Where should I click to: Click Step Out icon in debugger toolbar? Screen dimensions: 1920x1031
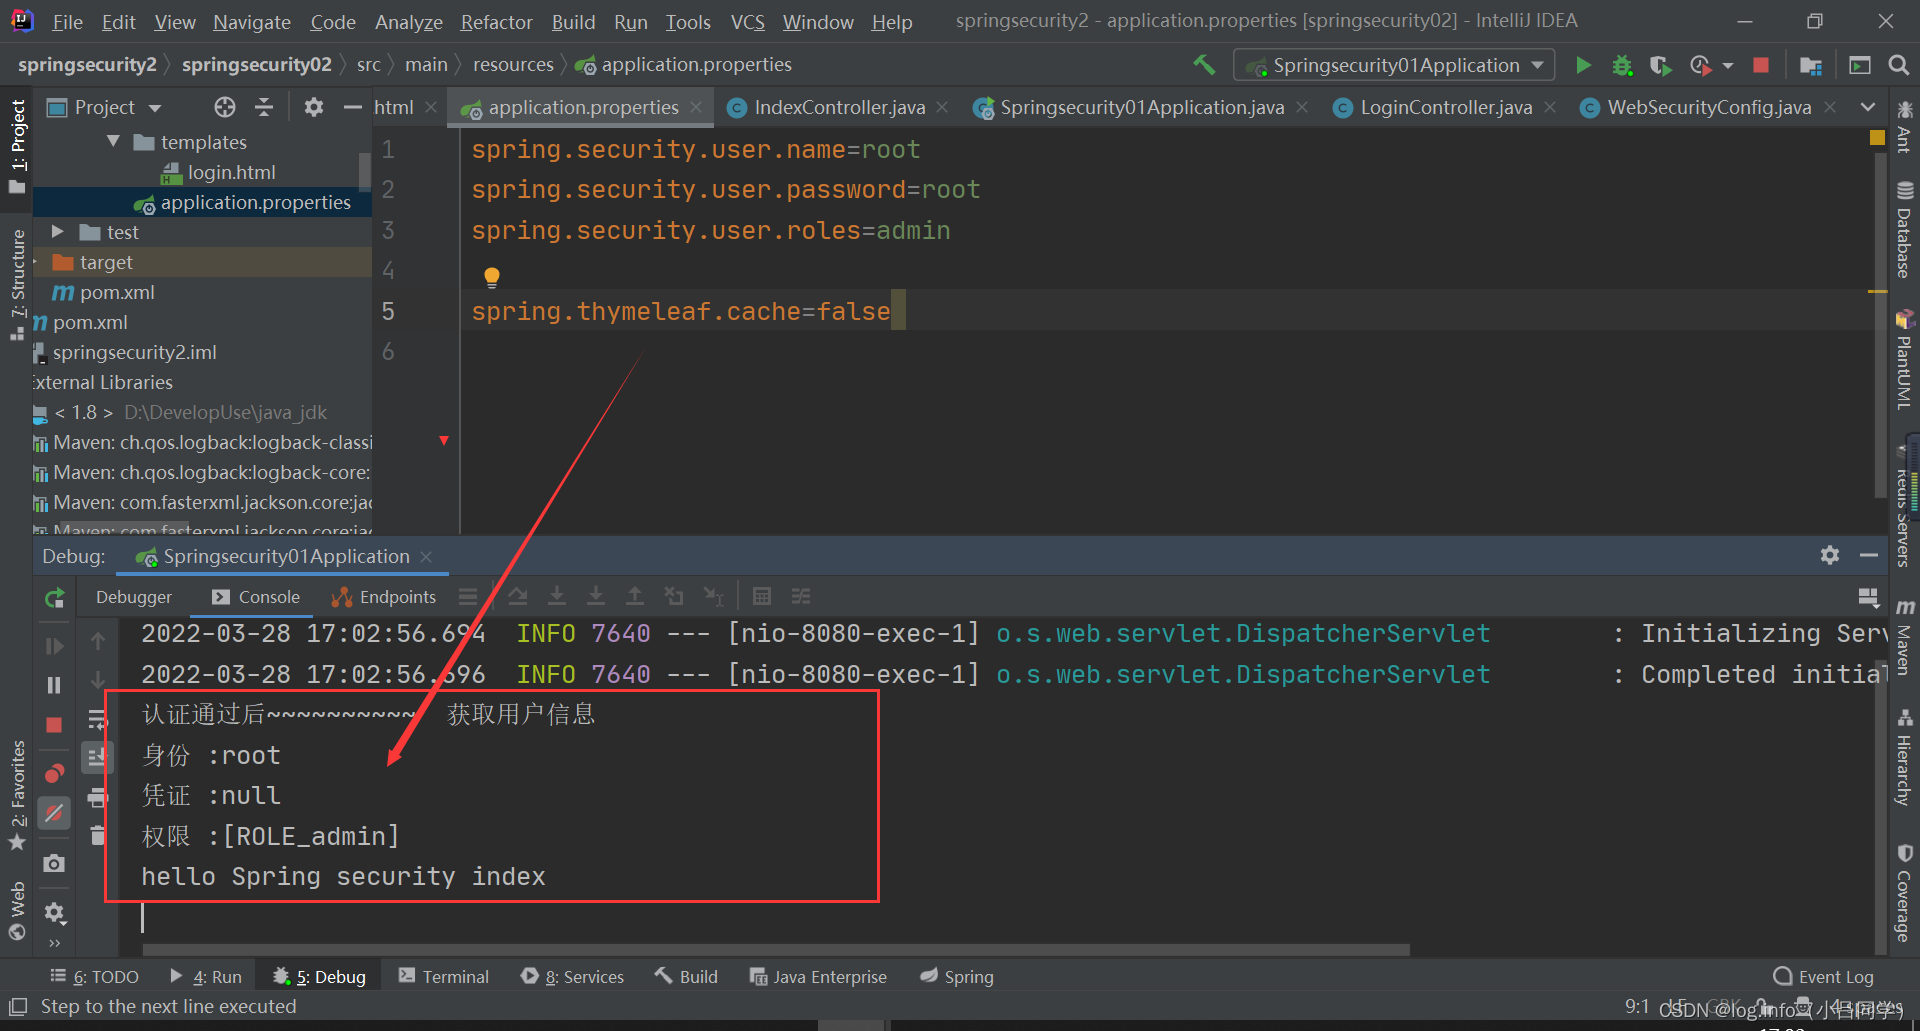[635, 597]
